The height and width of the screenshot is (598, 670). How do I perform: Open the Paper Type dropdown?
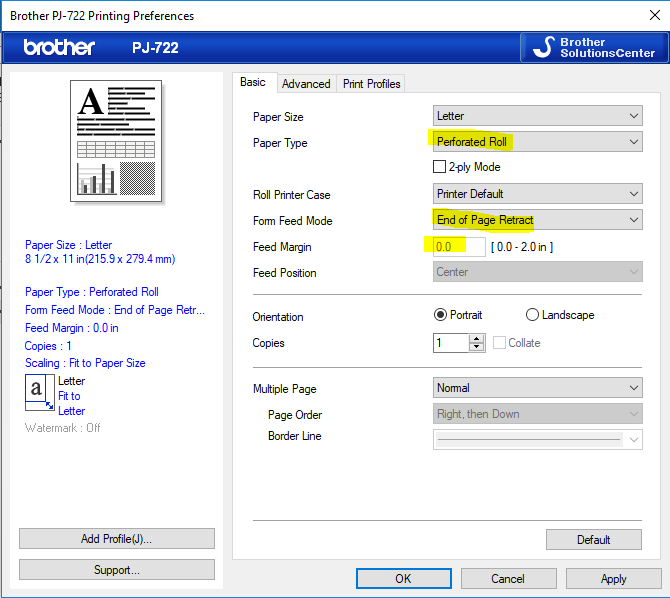point(538,141)
